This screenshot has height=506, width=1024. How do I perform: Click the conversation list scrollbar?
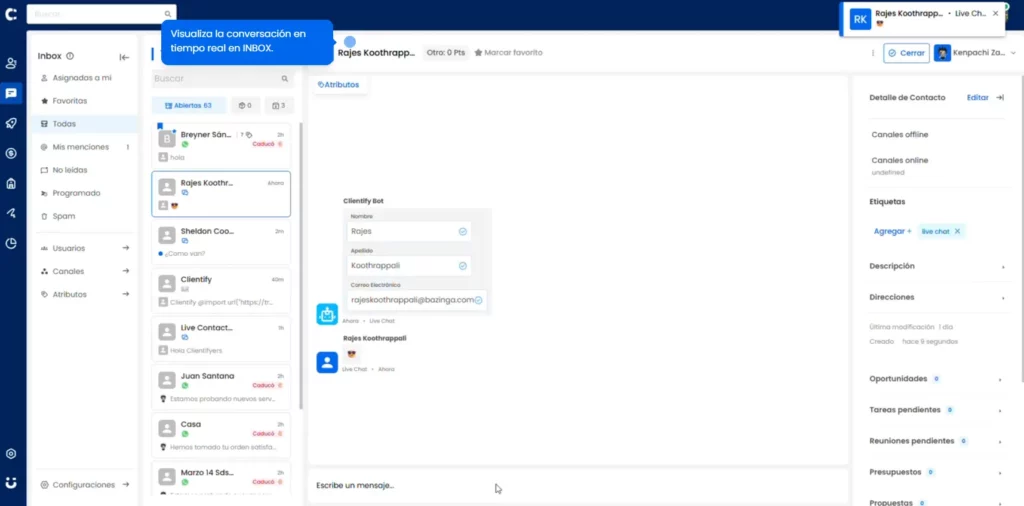coord(300,264)
